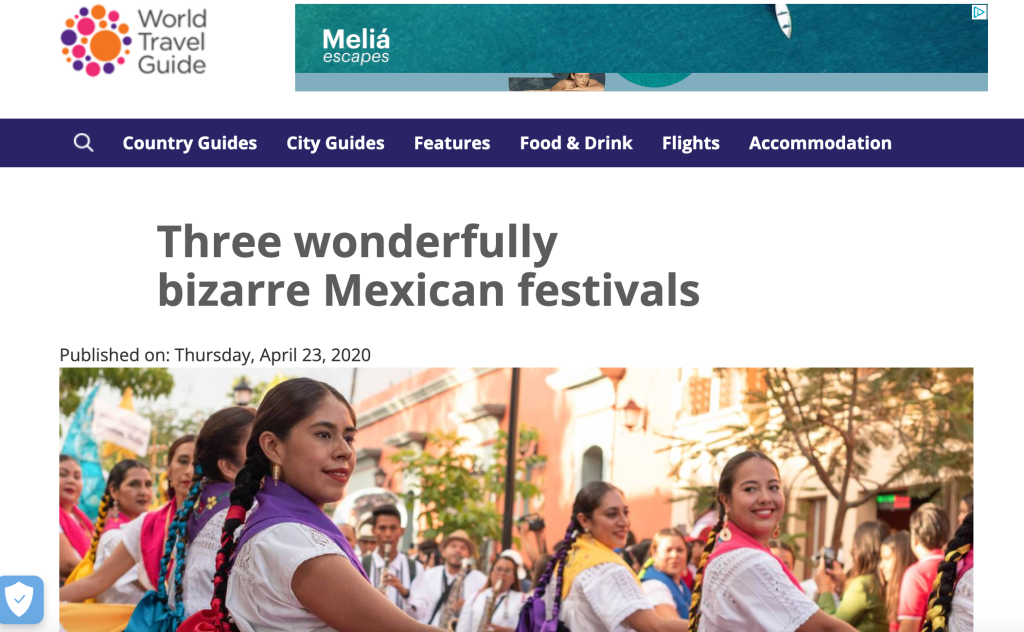This screenshot has height=632, width=1024.
Task: Click the Meliá escapes banner ad
Action: pyautogui.click(x=641, y=48)
